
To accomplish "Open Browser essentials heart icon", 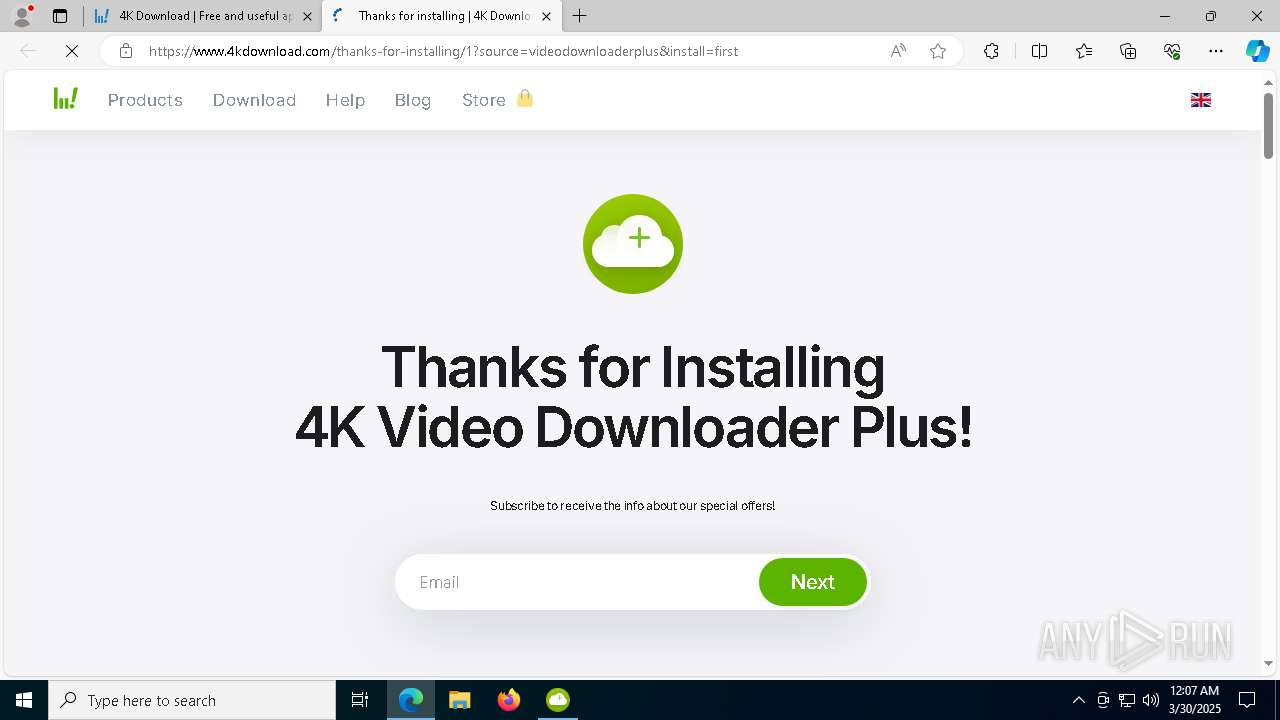I will (x=1172, y=51).
